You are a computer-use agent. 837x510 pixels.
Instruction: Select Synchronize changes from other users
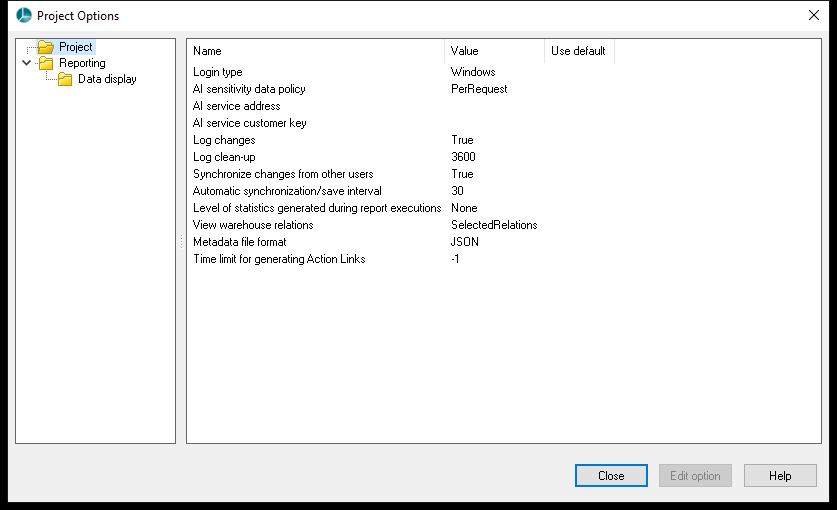283,174
